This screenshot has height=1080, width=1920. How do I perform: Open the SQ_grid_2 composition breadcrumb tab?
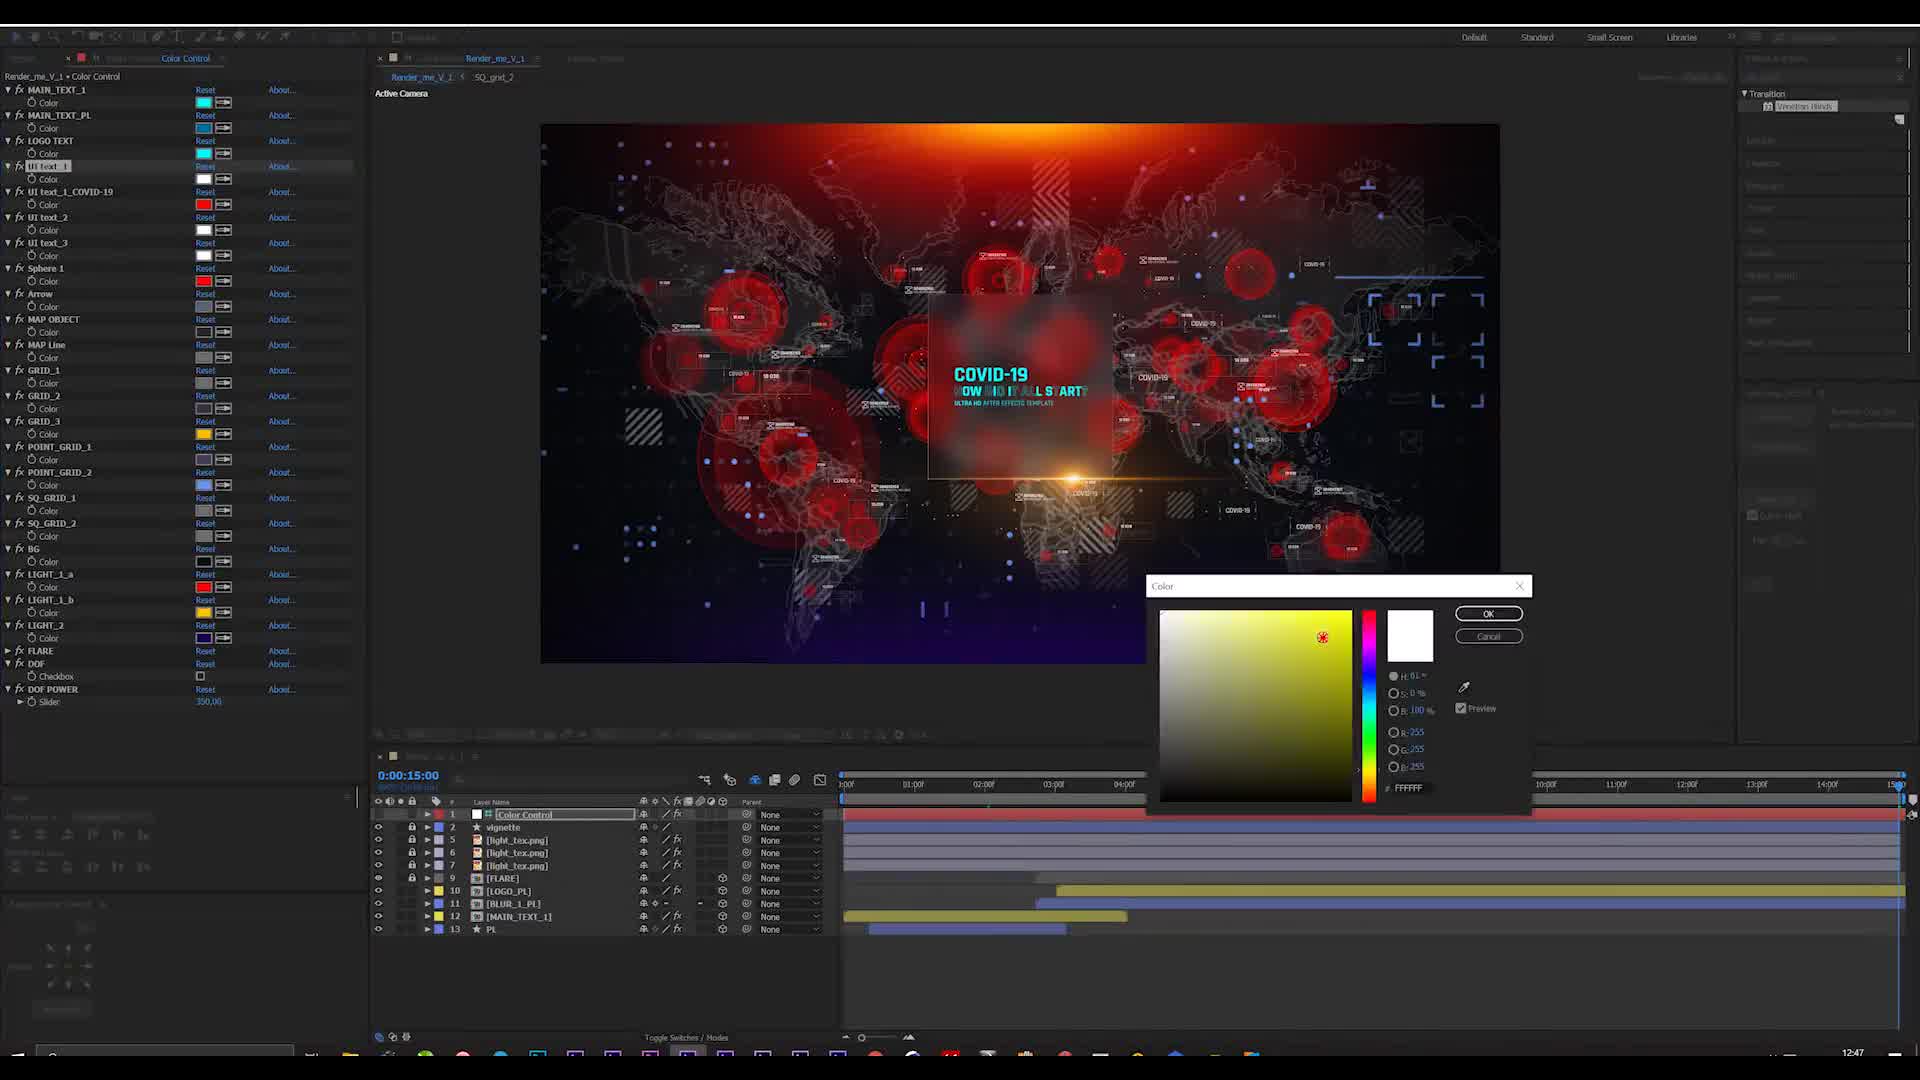pos(493,77)
